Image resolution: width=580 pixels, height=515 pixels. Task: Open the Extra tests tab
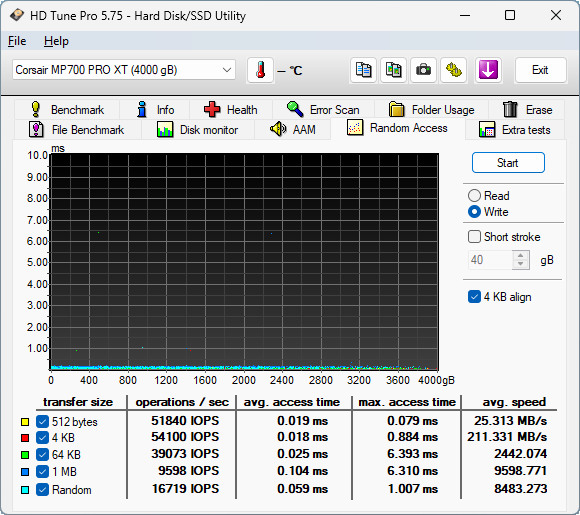tap(515, 130)
